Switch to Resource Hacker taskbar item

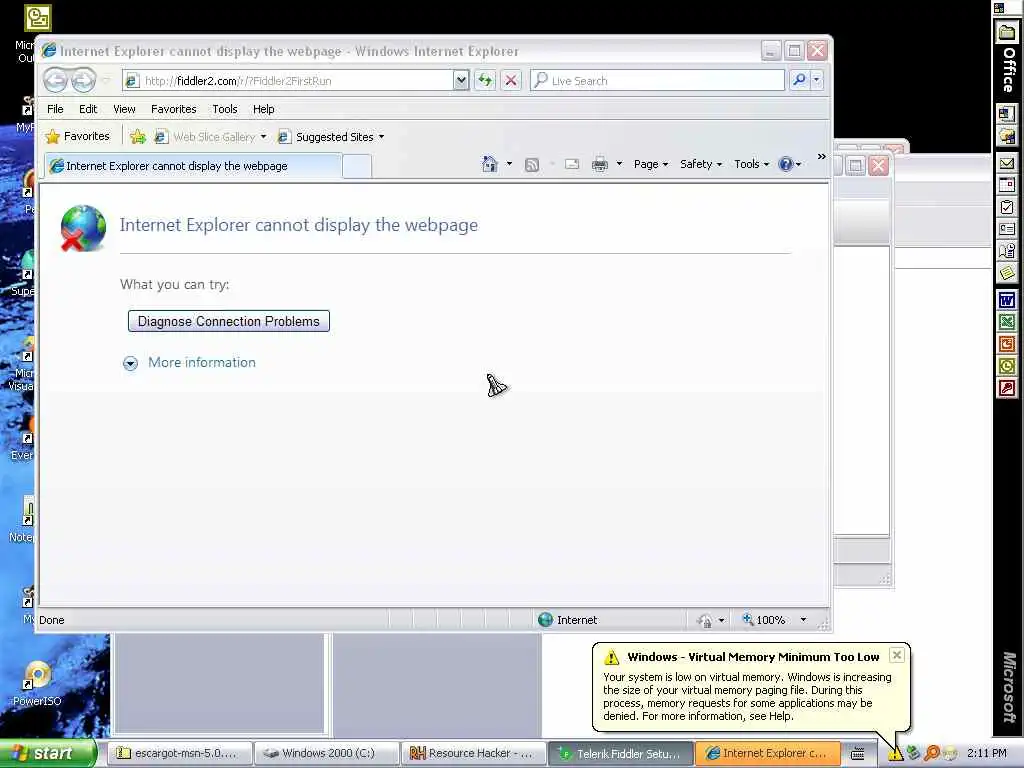click(473, 753)
